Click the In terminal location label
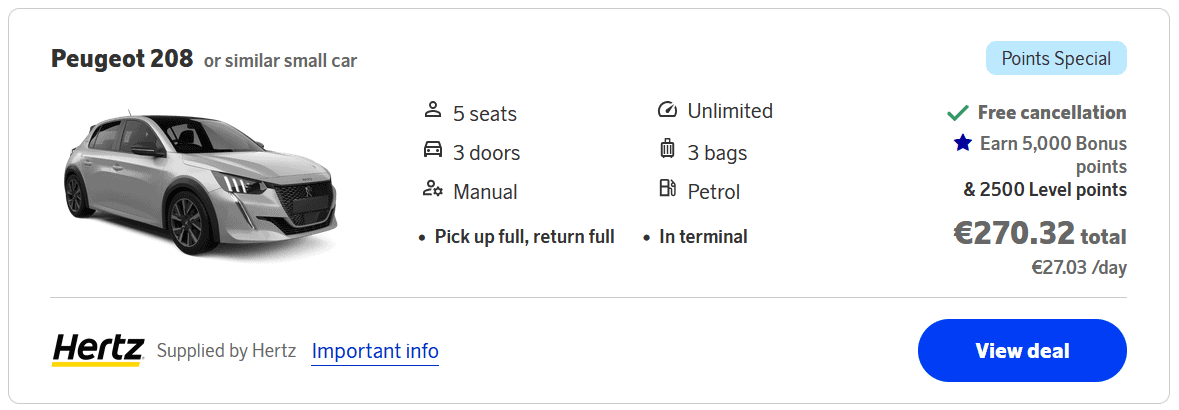 (x=703, y=237)
